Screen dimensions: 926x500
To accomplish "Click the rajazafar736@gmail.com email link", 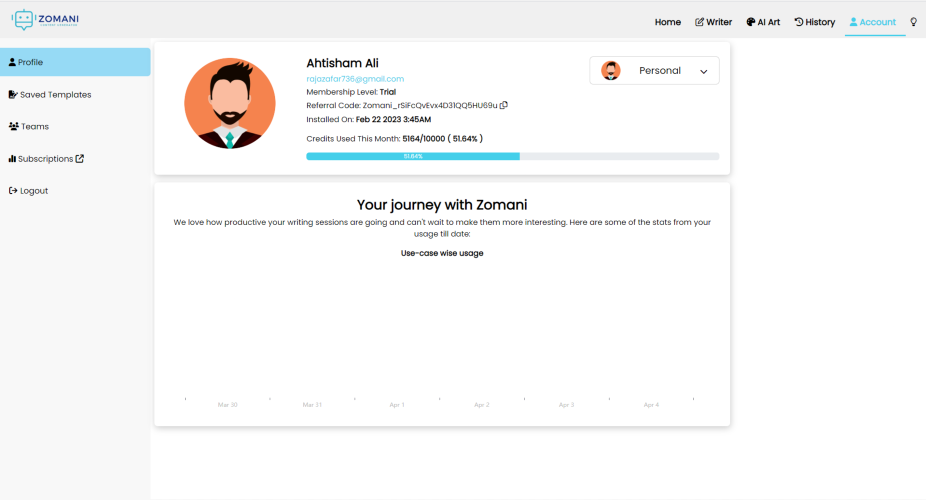I will [355, 79].
